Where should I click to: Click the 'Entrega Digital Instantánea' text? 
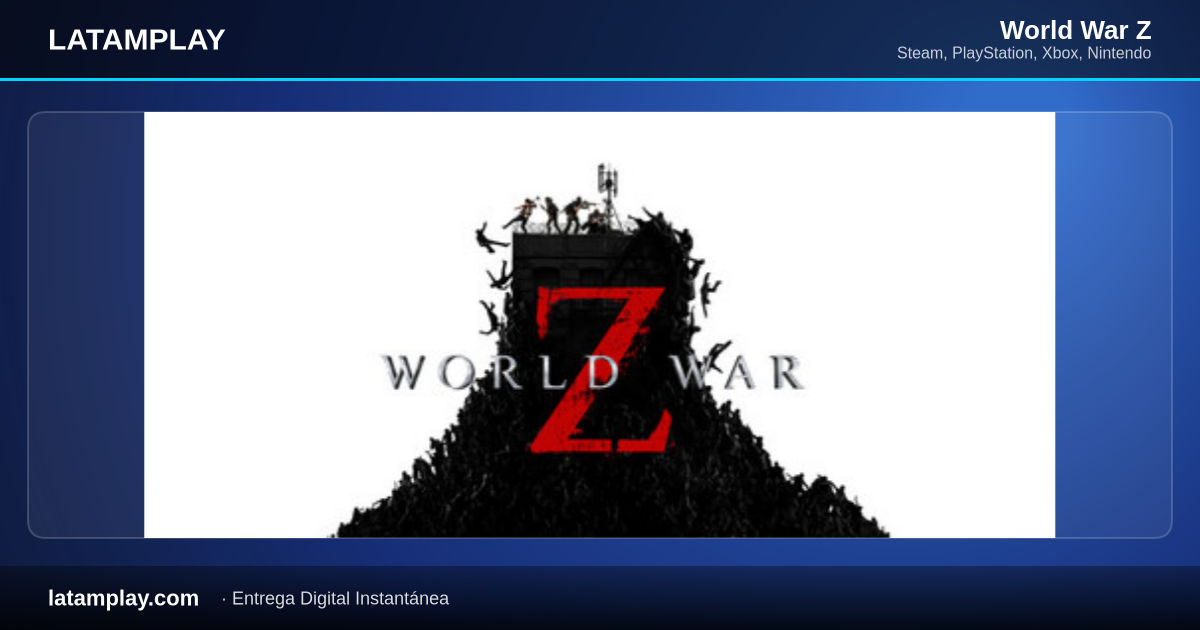pos(340,598)
